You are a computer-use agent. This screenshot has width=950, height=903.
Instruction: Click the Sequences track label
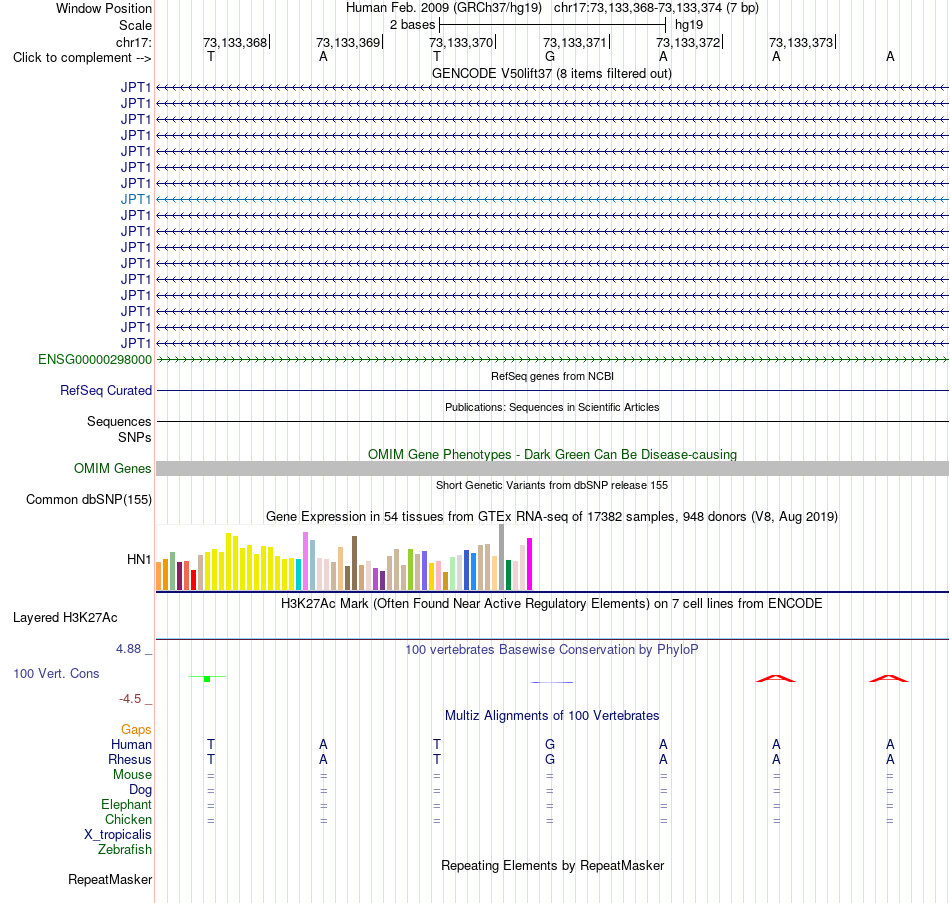(119, 421)
